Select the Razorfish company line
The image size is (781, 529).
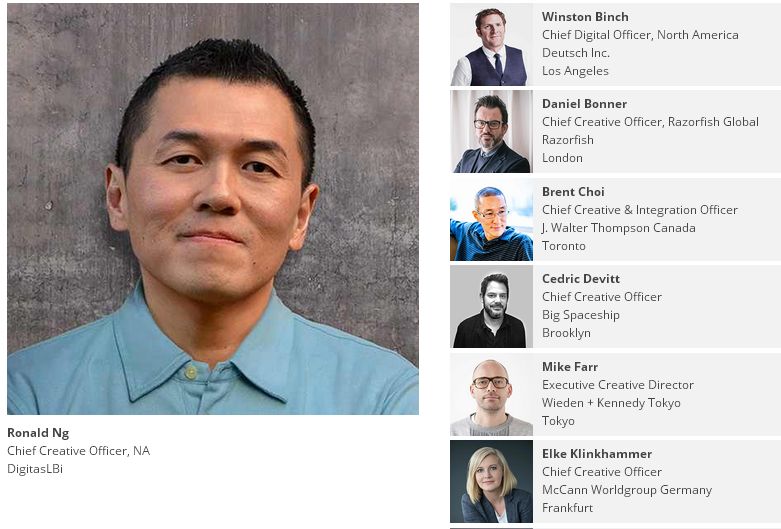pos(568,140)
